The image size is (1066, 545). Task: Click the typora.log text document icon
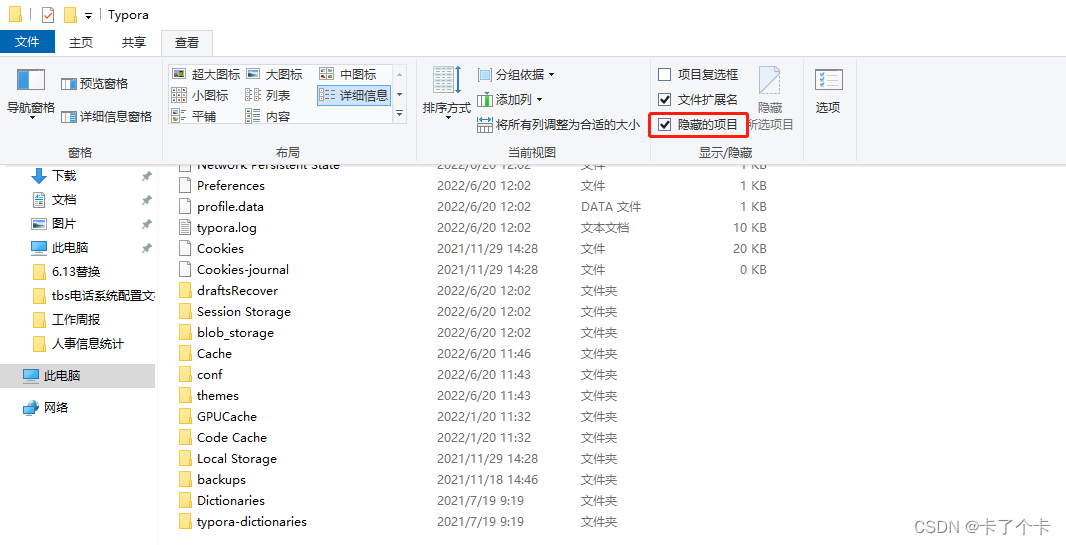(185, 228)
